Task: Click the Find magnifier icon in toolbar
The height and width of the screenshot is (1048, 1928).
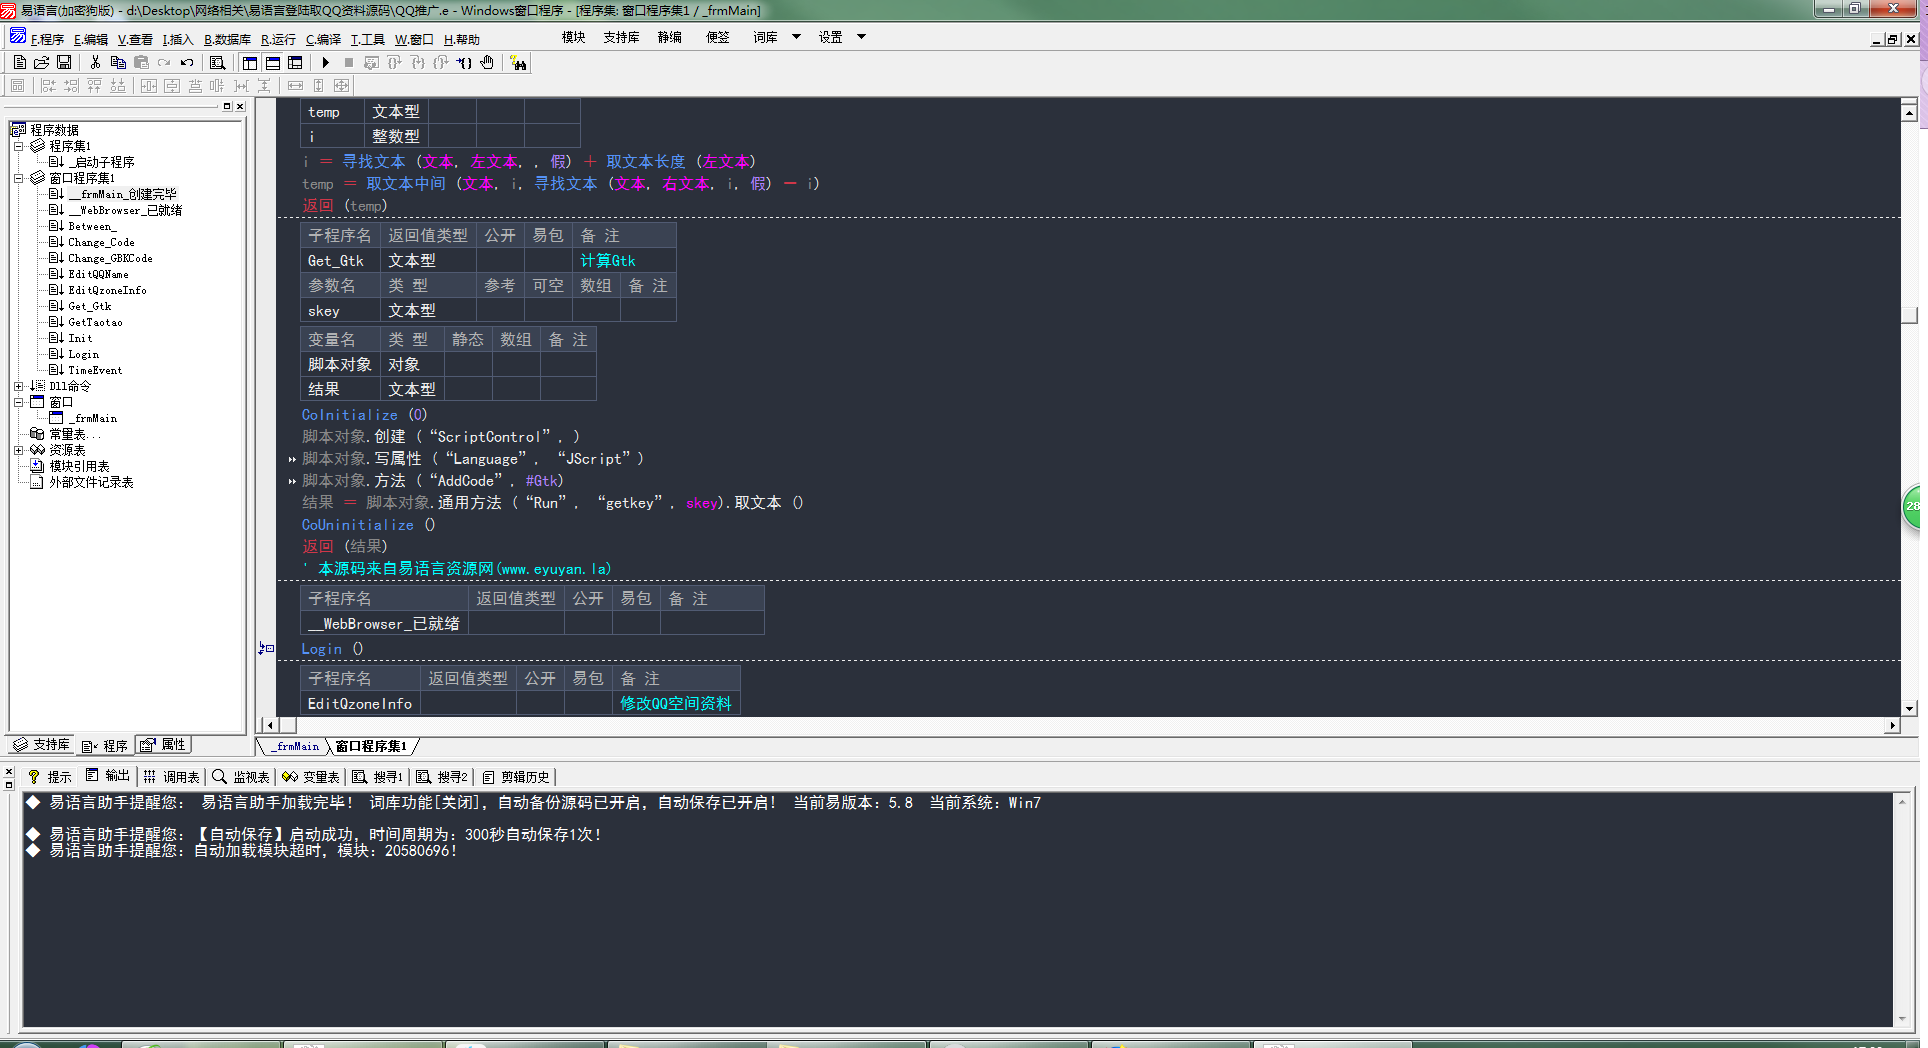Action: (x=217, y=62)
